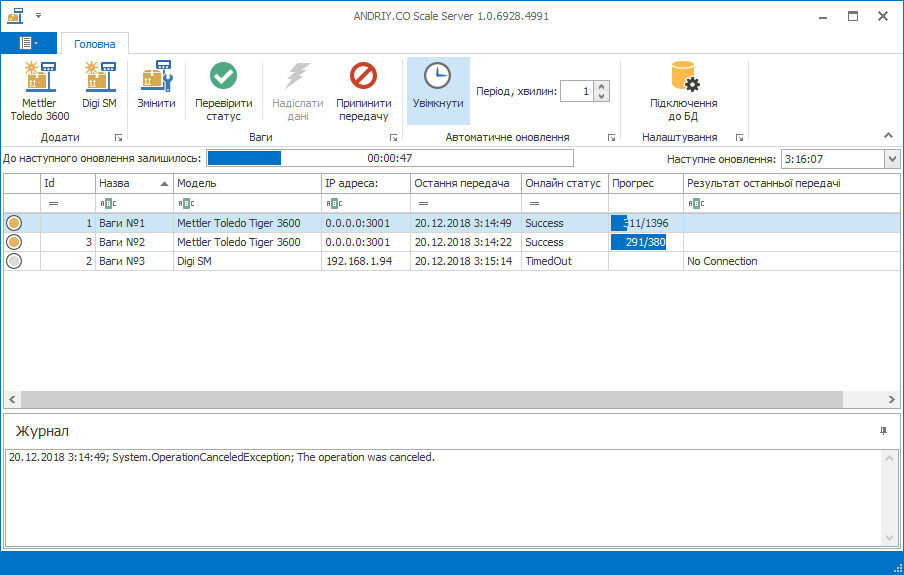This screenshot has height=575, width=904.
Task: Click 20.12.2018 3:14:22 transfer cell
Action: [x=464, y=242]
